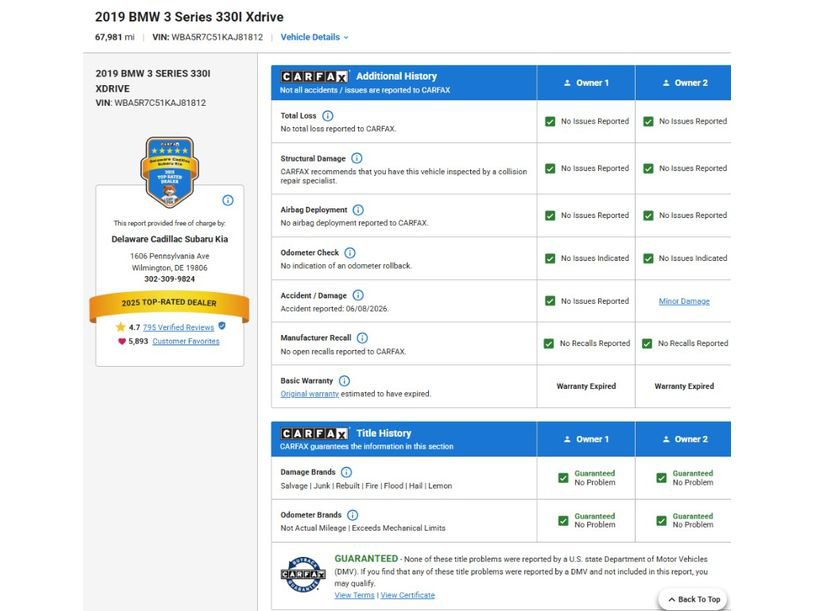The height and width of the screenshot is (611, 815).
Task: Select the Owner 1 column header in Title History
Action: point(586,439)
